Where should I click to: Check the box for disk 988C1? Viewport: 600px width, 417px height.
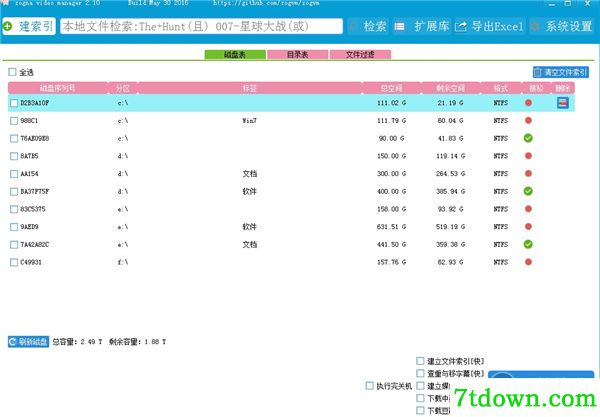point(14,121)
